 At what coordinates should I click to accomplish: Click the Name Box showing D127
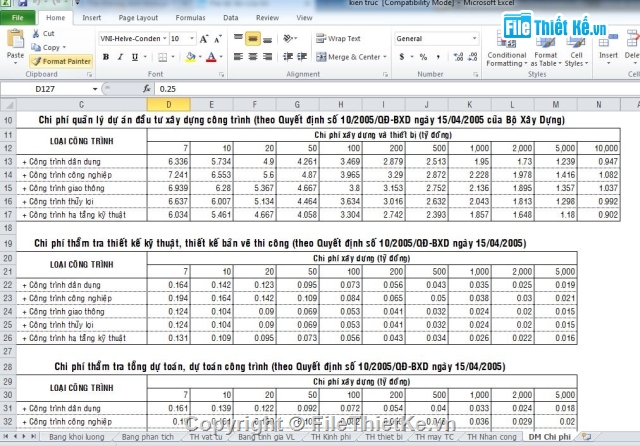46,89
